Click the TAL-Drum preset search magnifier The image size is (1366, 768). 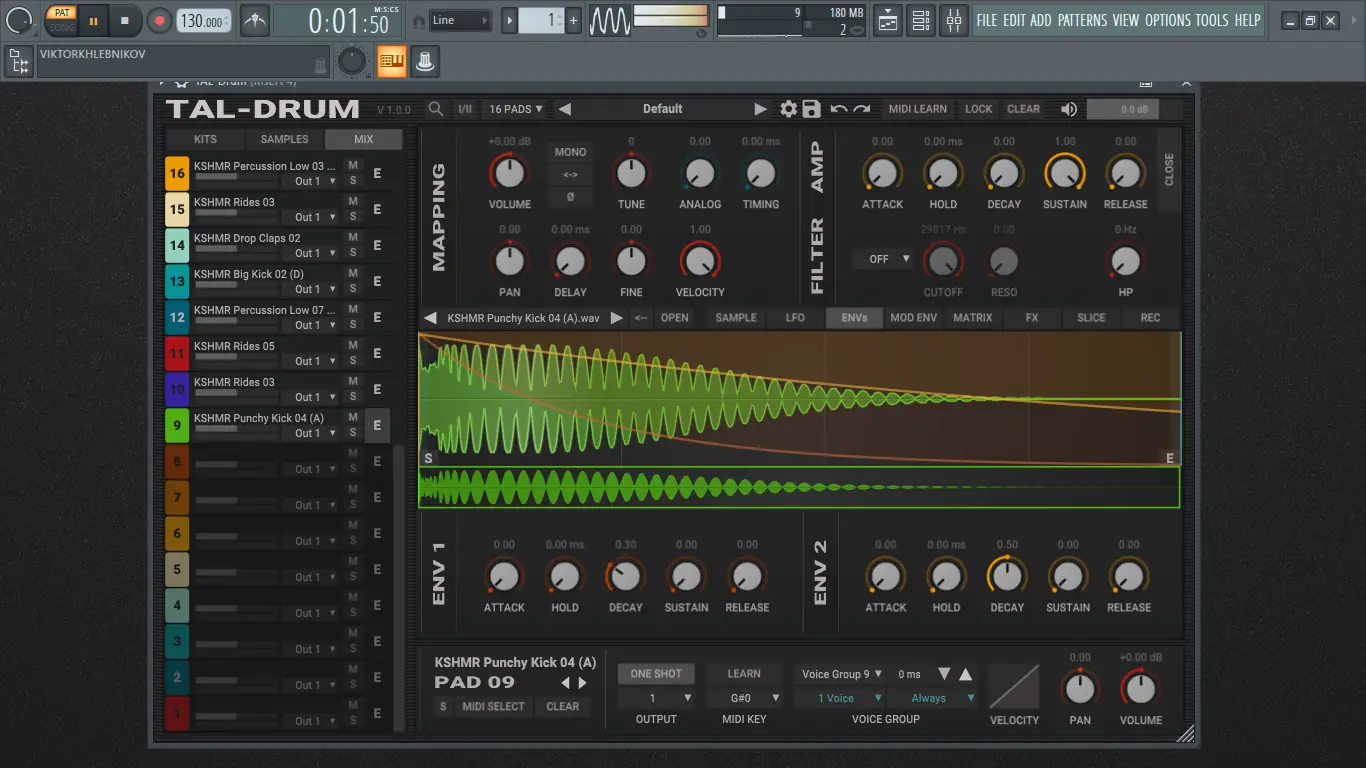point(436,109)
